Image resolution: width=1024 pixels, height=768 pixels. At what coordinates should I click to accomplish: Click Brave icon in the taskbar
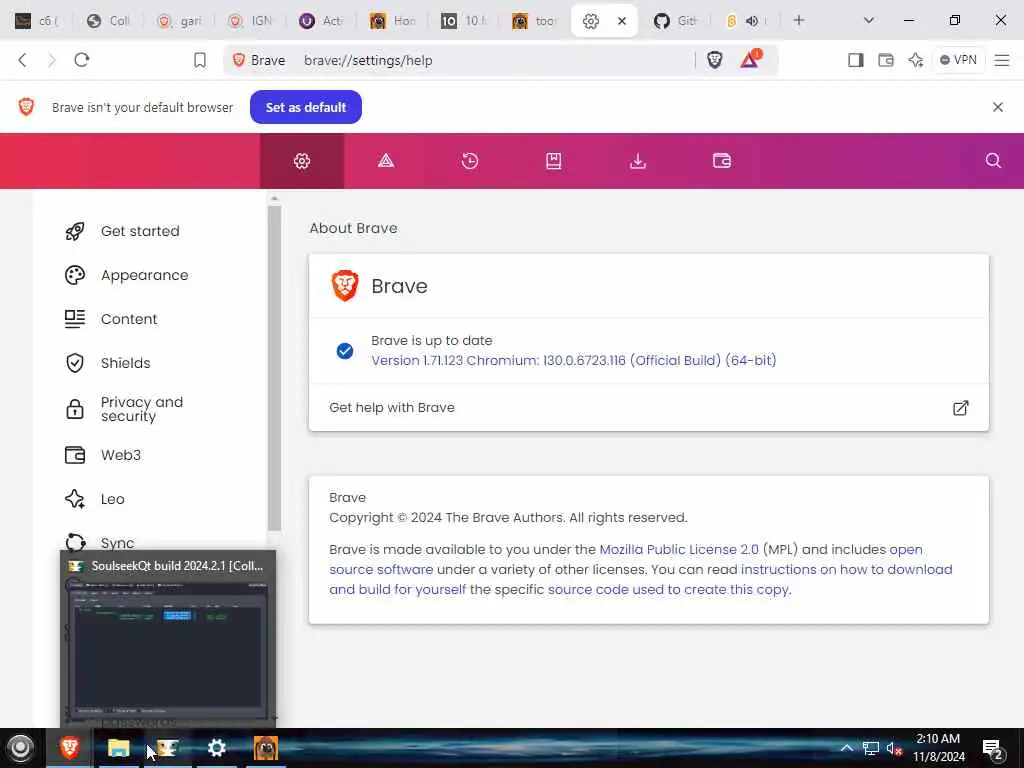70,748
